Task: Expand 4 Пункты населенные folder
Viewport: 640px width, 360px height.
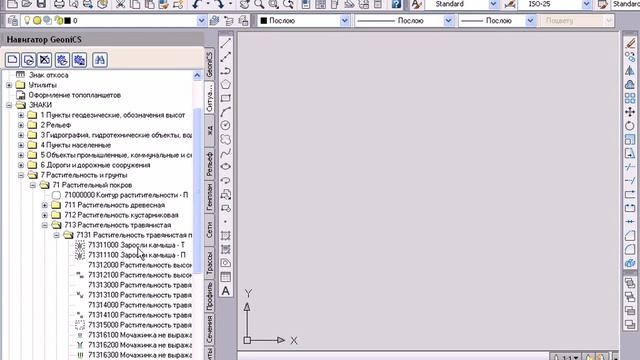Action: click(21, 145)
